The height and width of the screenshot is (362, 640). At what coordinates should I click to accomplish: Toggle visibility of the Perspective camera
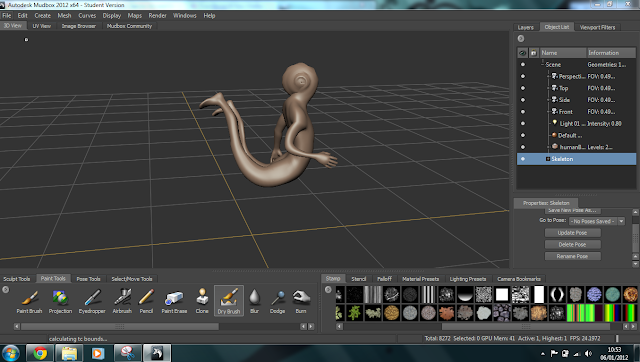523,76
